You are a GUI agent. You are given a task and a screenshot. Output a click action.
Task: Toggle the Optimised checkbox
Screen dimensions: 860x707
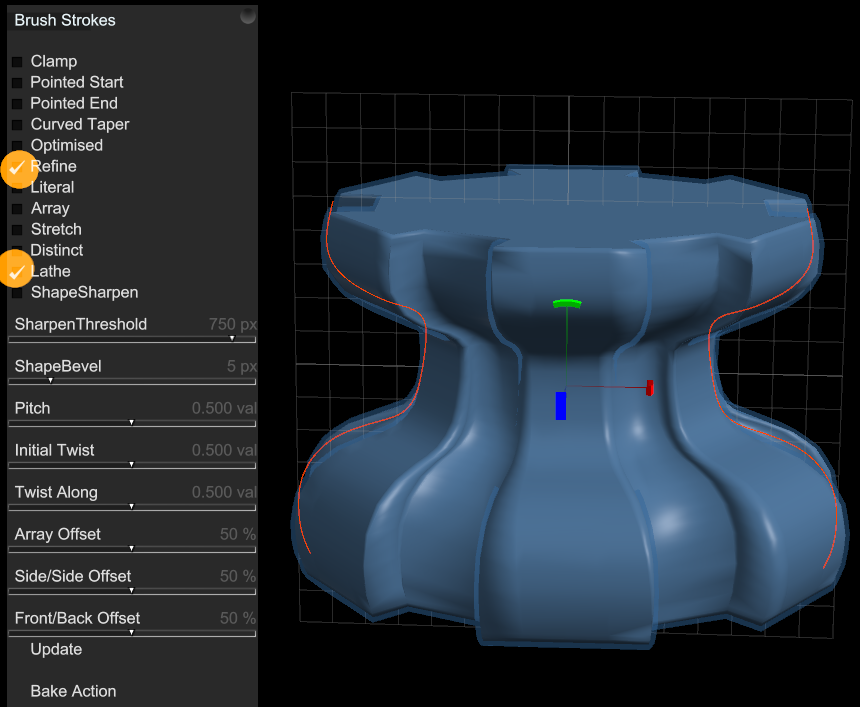(17, 145)
